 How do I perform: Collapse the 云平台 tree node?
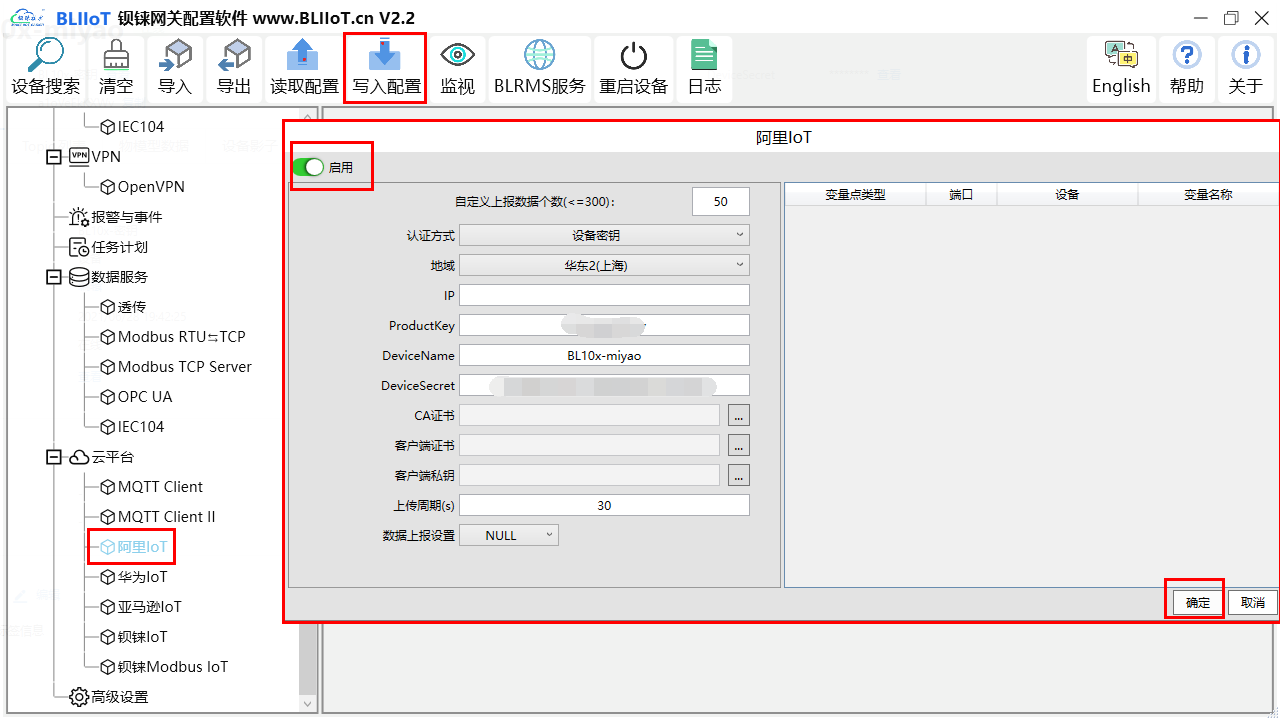[x=54, y=457]
